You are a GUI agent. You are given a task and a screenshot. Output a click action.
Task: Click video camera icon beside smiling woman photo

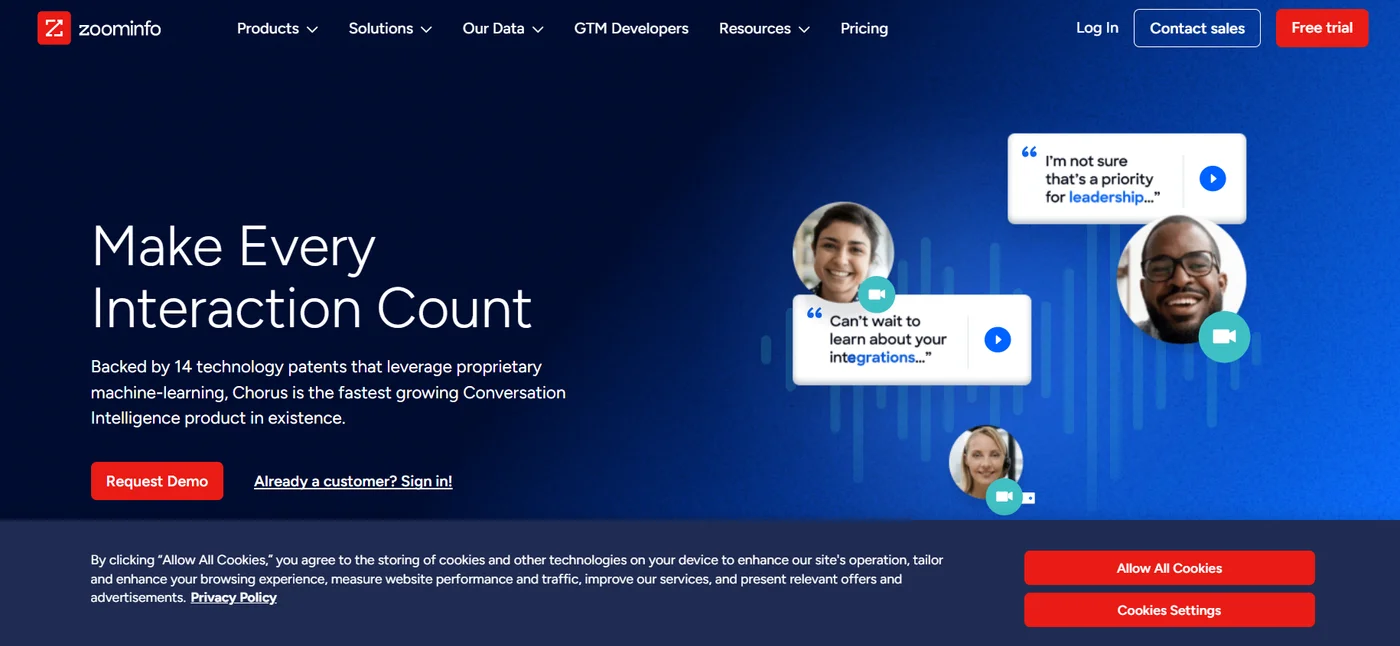click(876, 294)
